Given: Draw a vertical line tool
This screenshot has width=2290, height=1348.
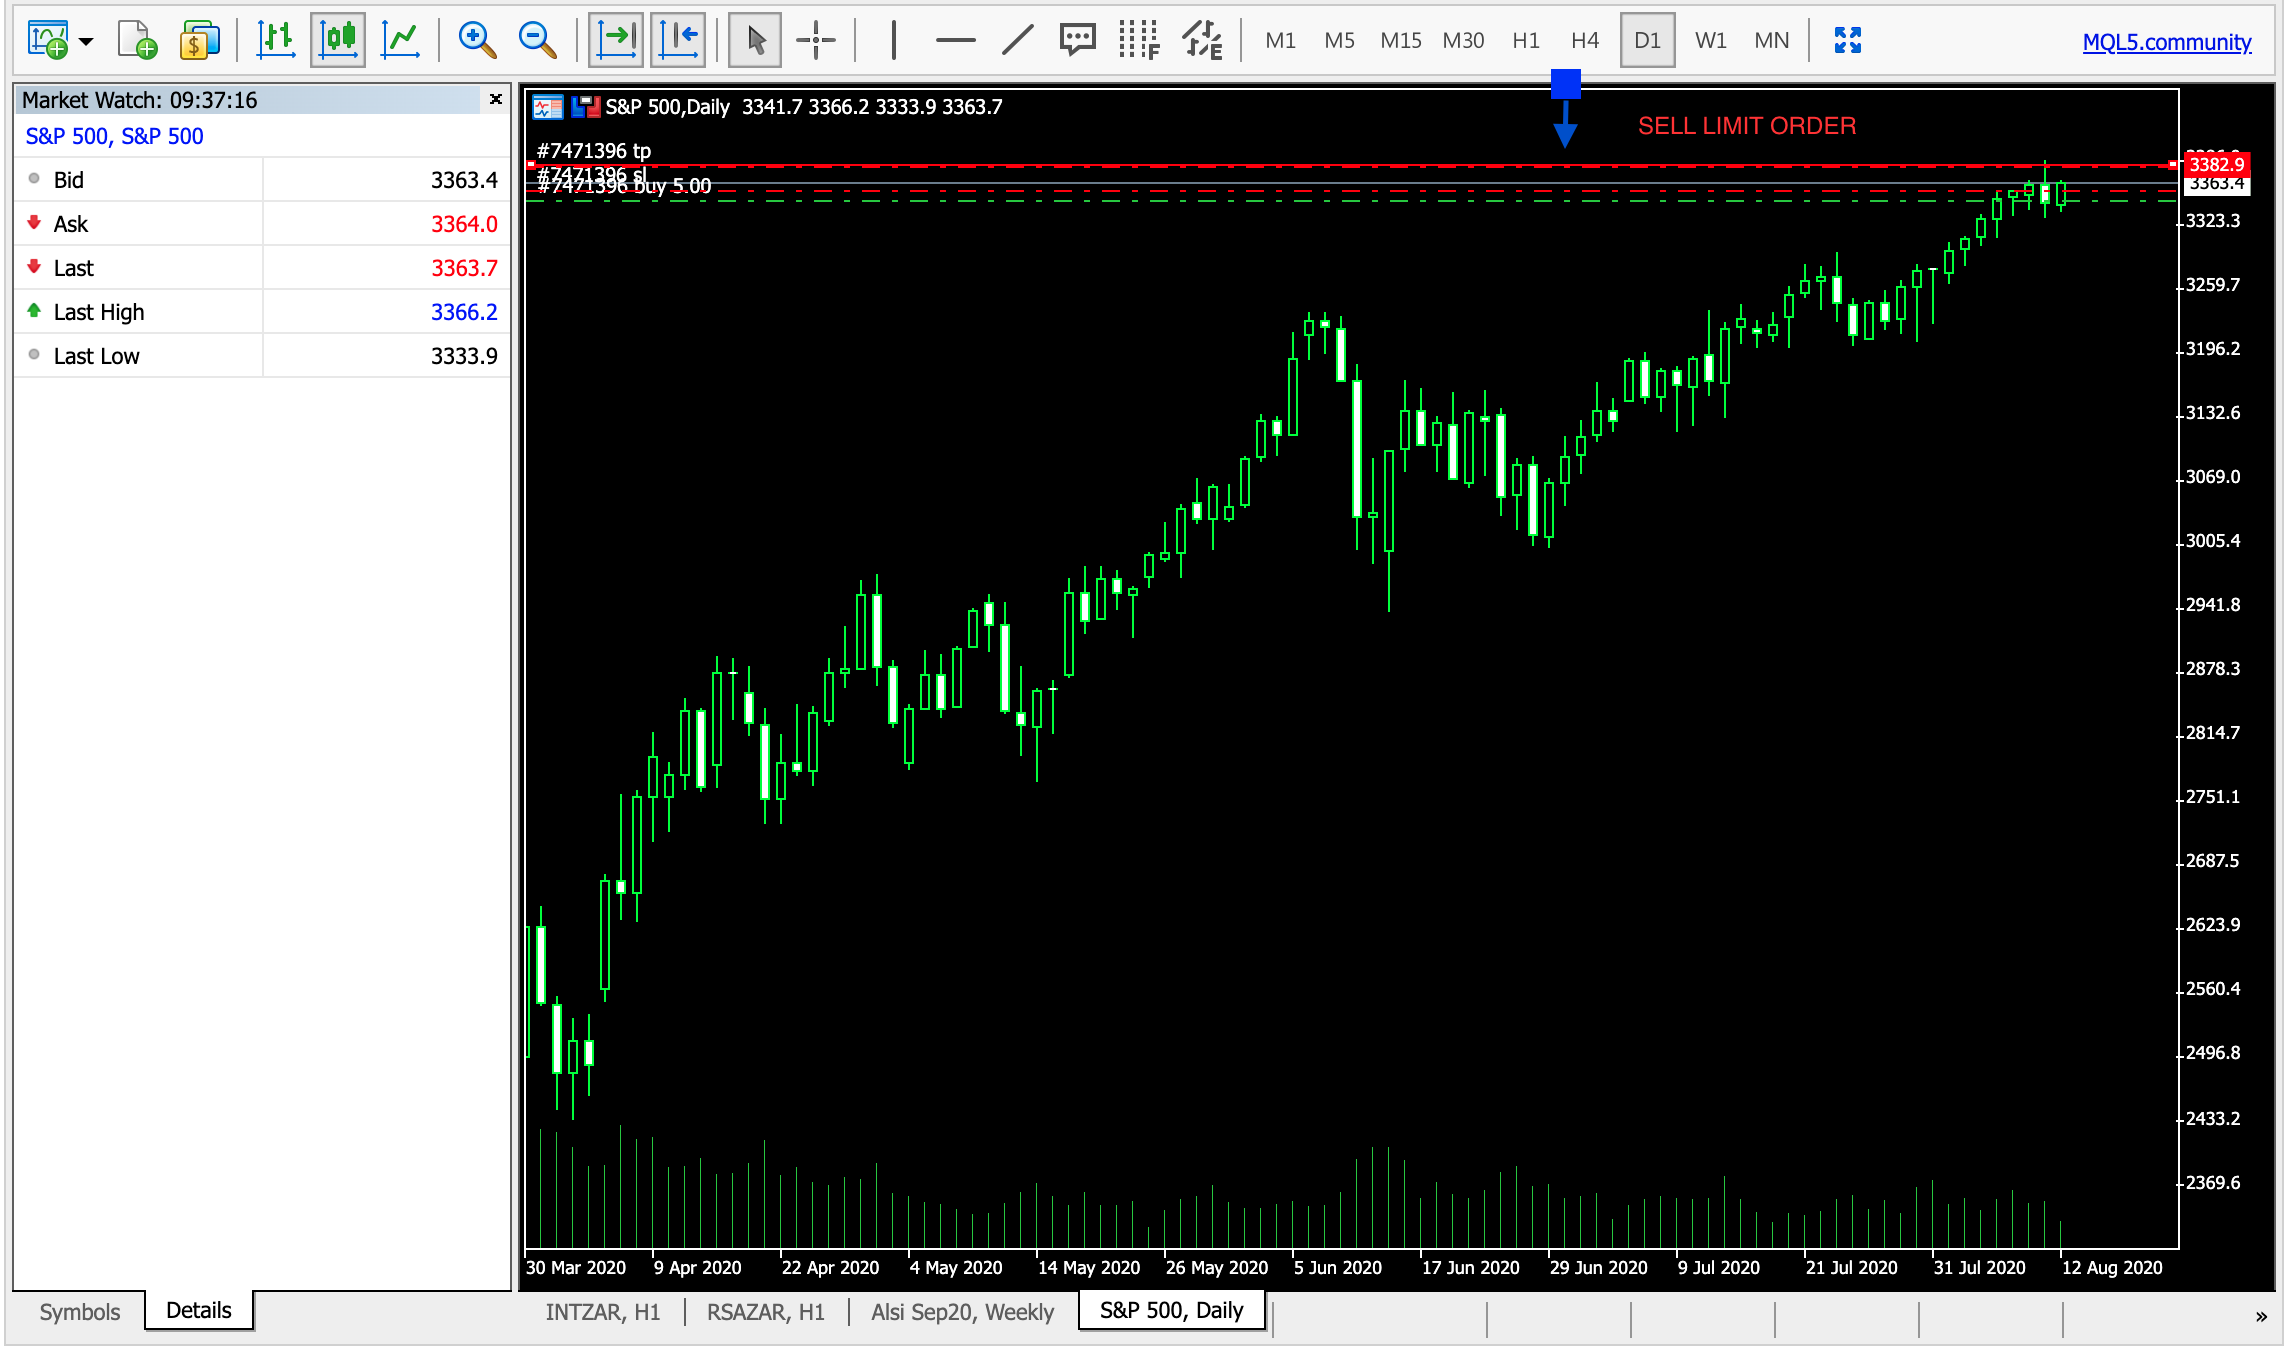Looking at the screenshot, I should pyautogui.click(x=893, y=40).
